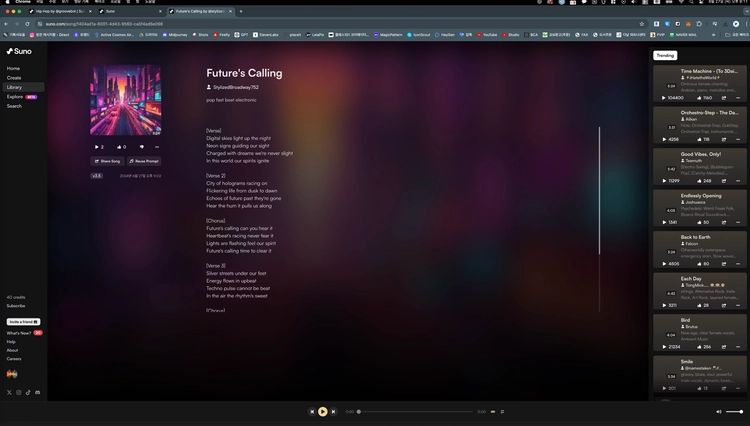
Task: Open the YouTube bookmark
Action: pyautogui.click(x=486, y=35)
